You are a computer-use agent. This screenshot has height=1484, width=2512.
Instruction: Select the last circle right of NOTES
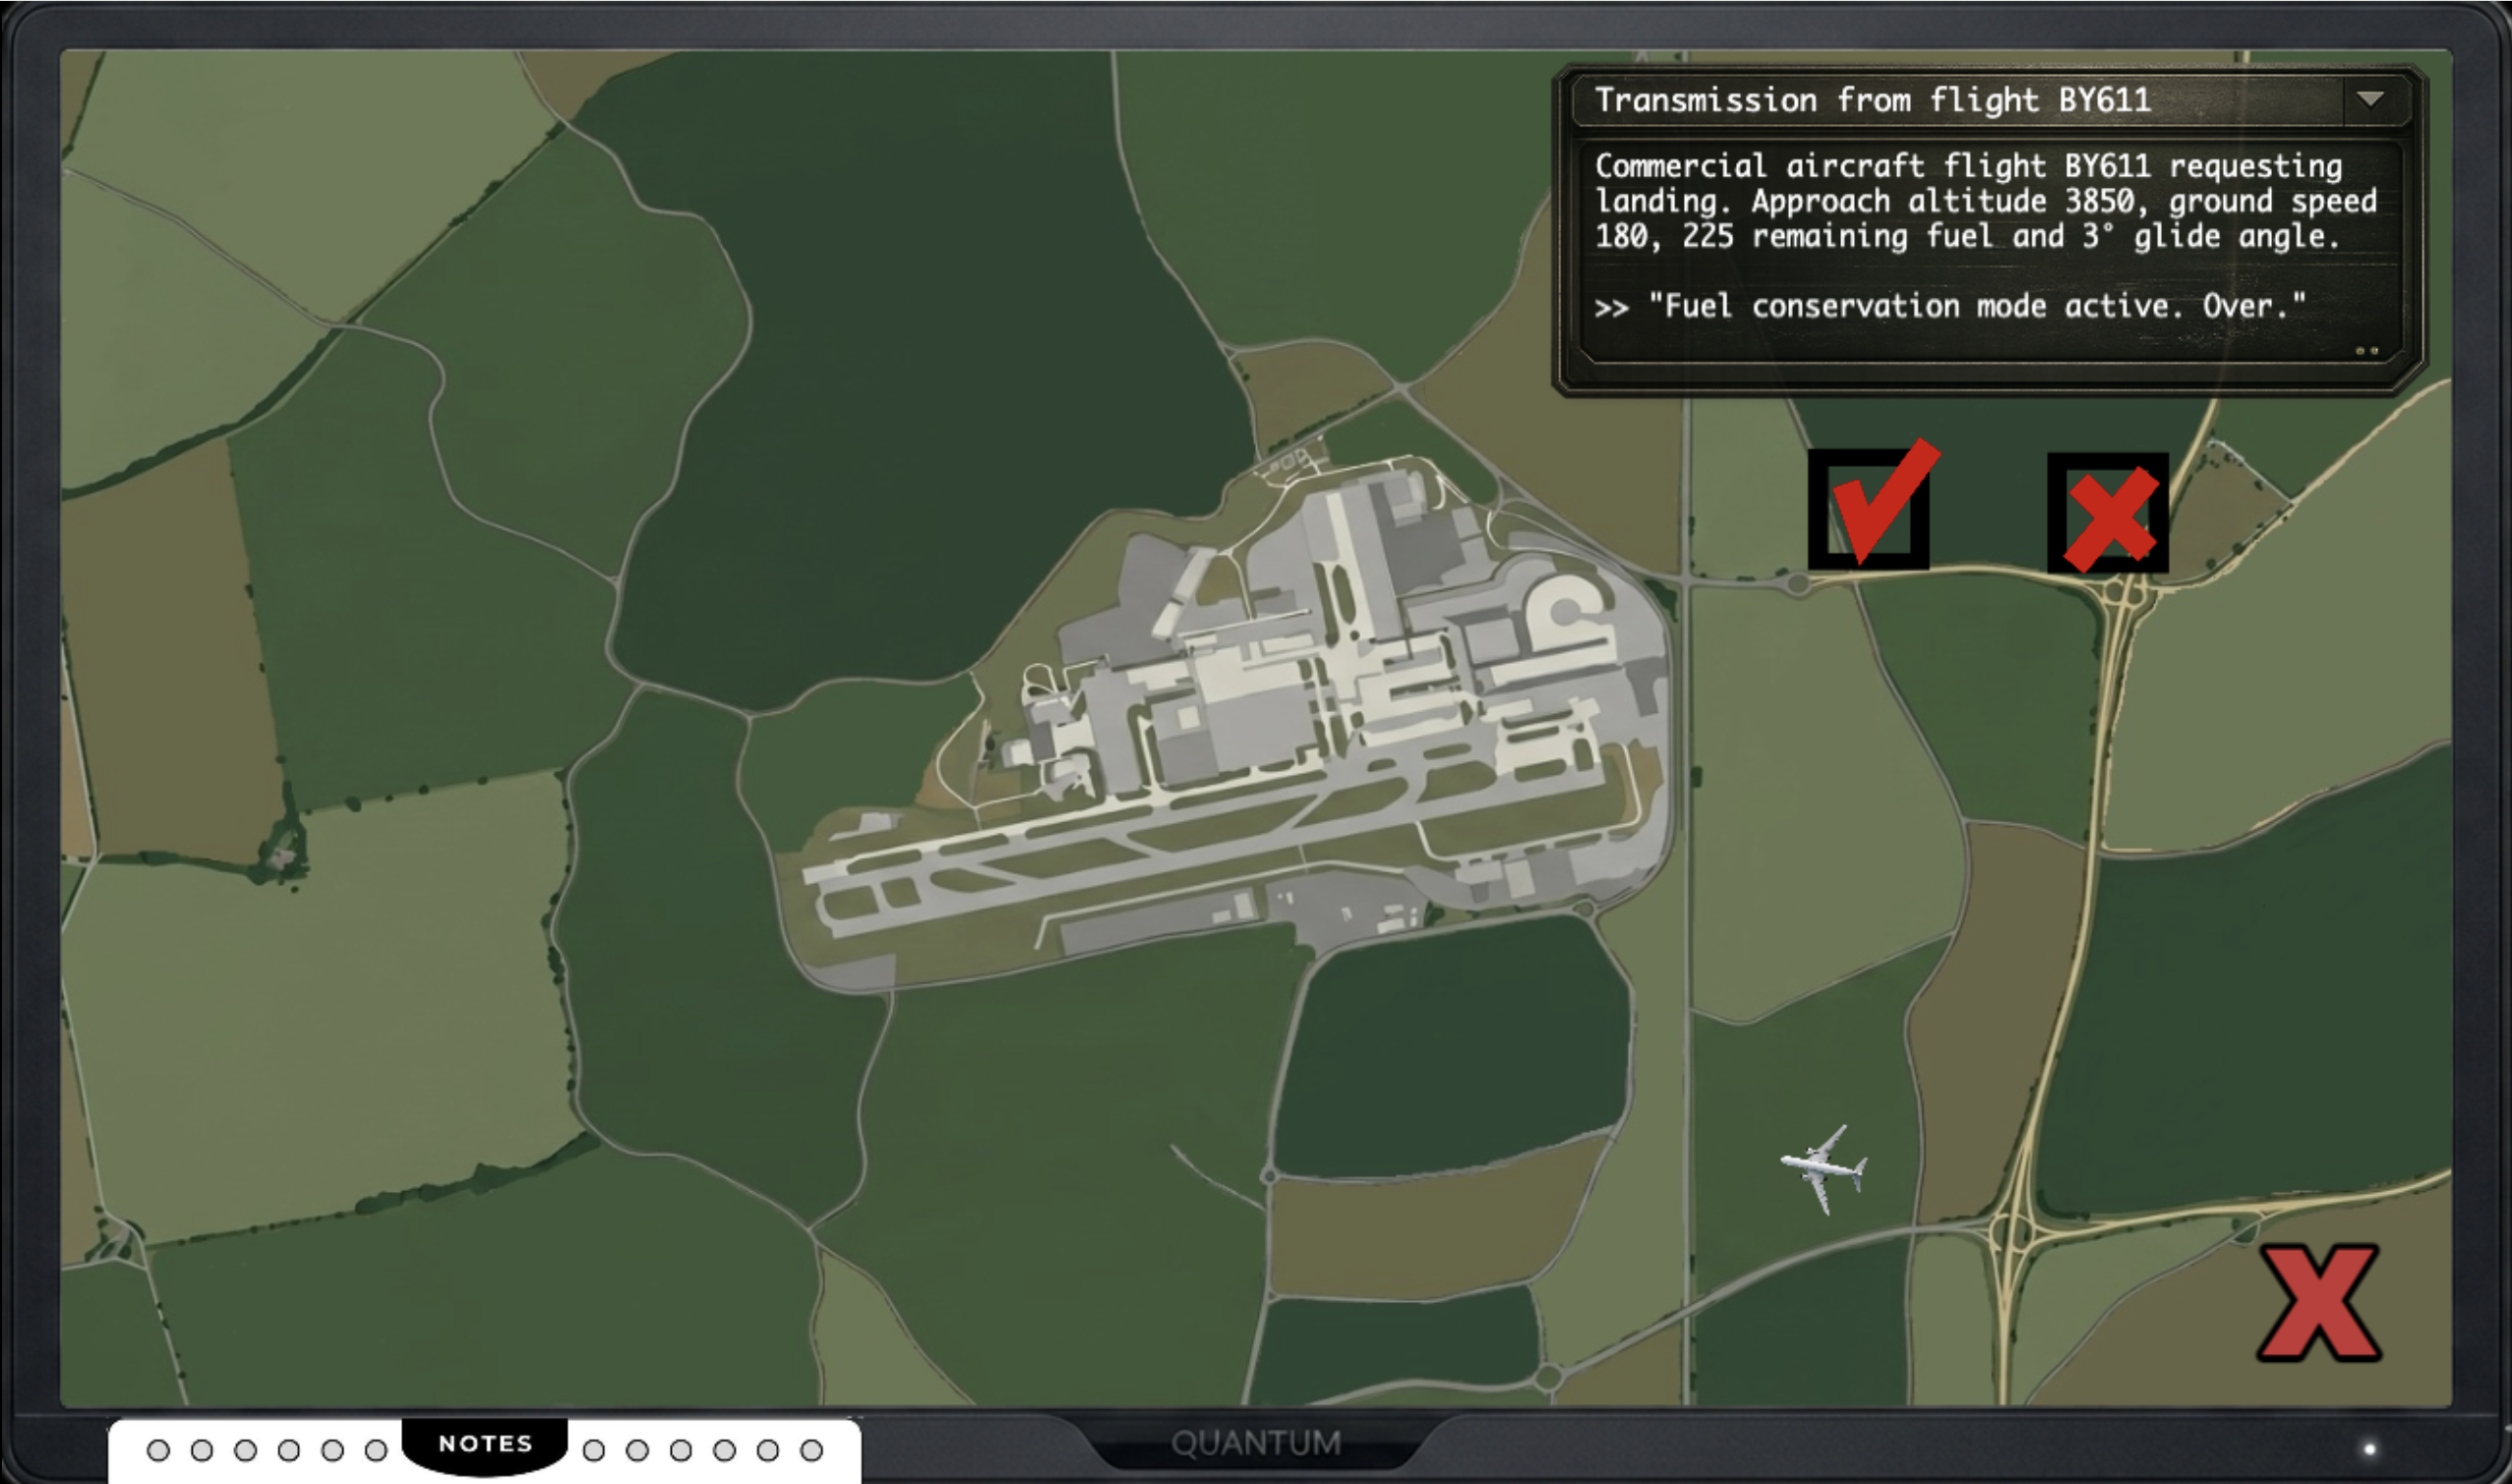(x=812, y=1450)
